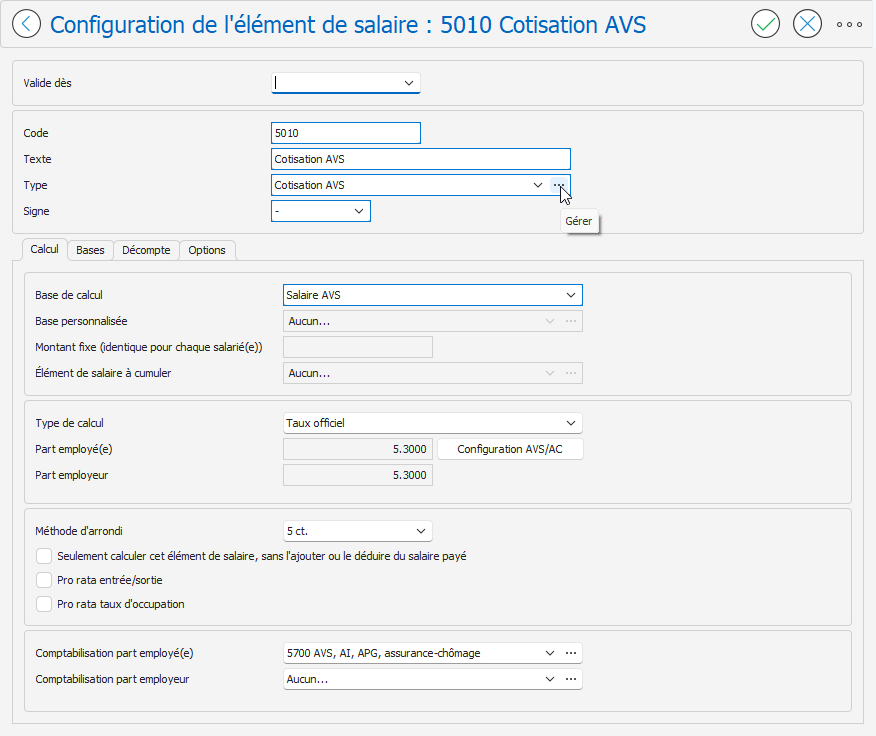Cancel with the blue X icon
876x736 pixels.
tap(807, 25)
